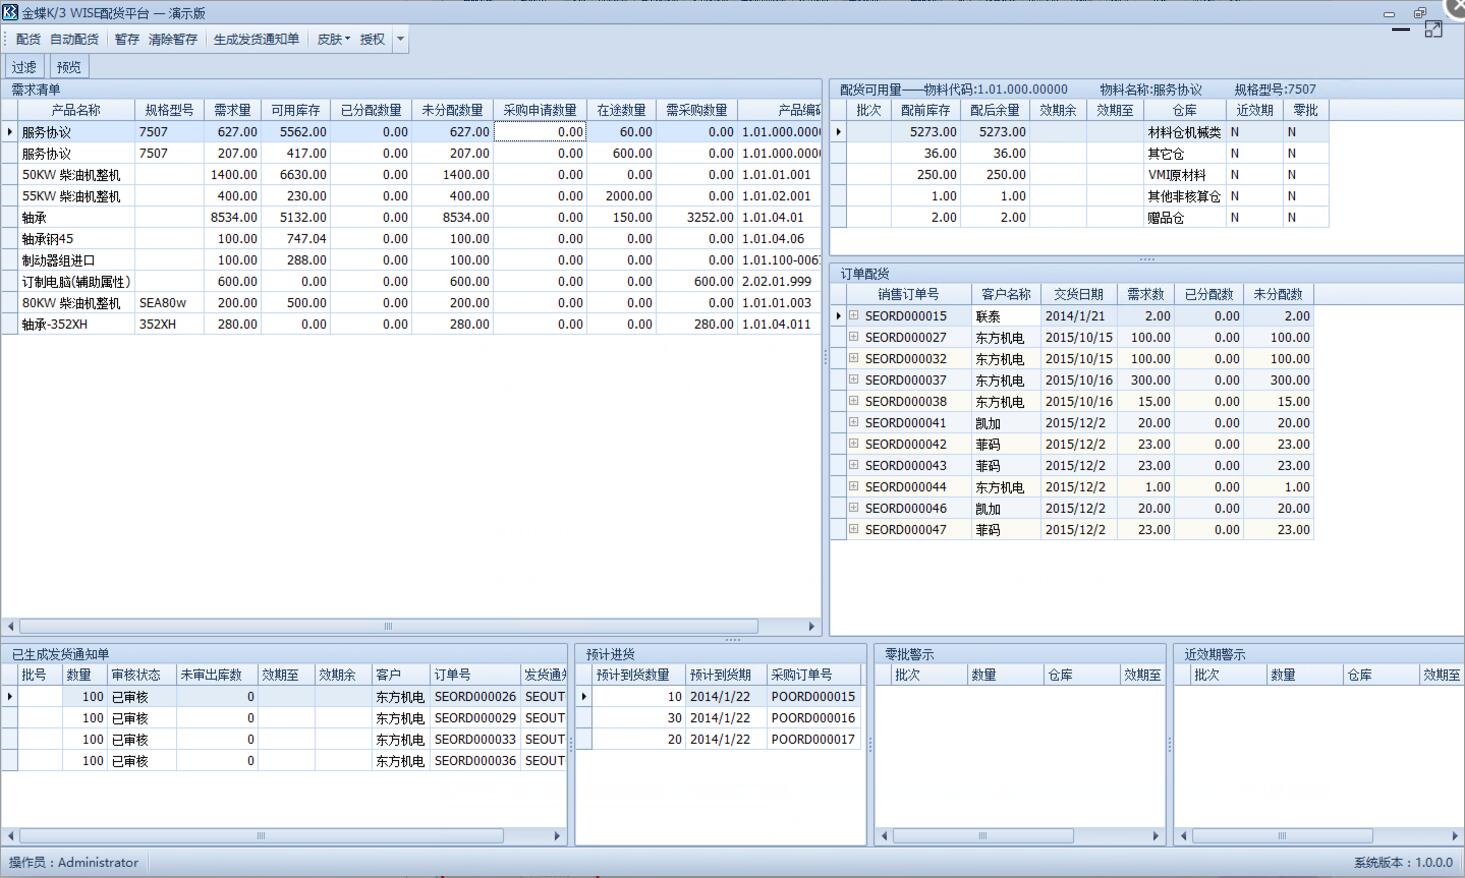Click the 操作员: Administrator status bar entry

(74, 862)
